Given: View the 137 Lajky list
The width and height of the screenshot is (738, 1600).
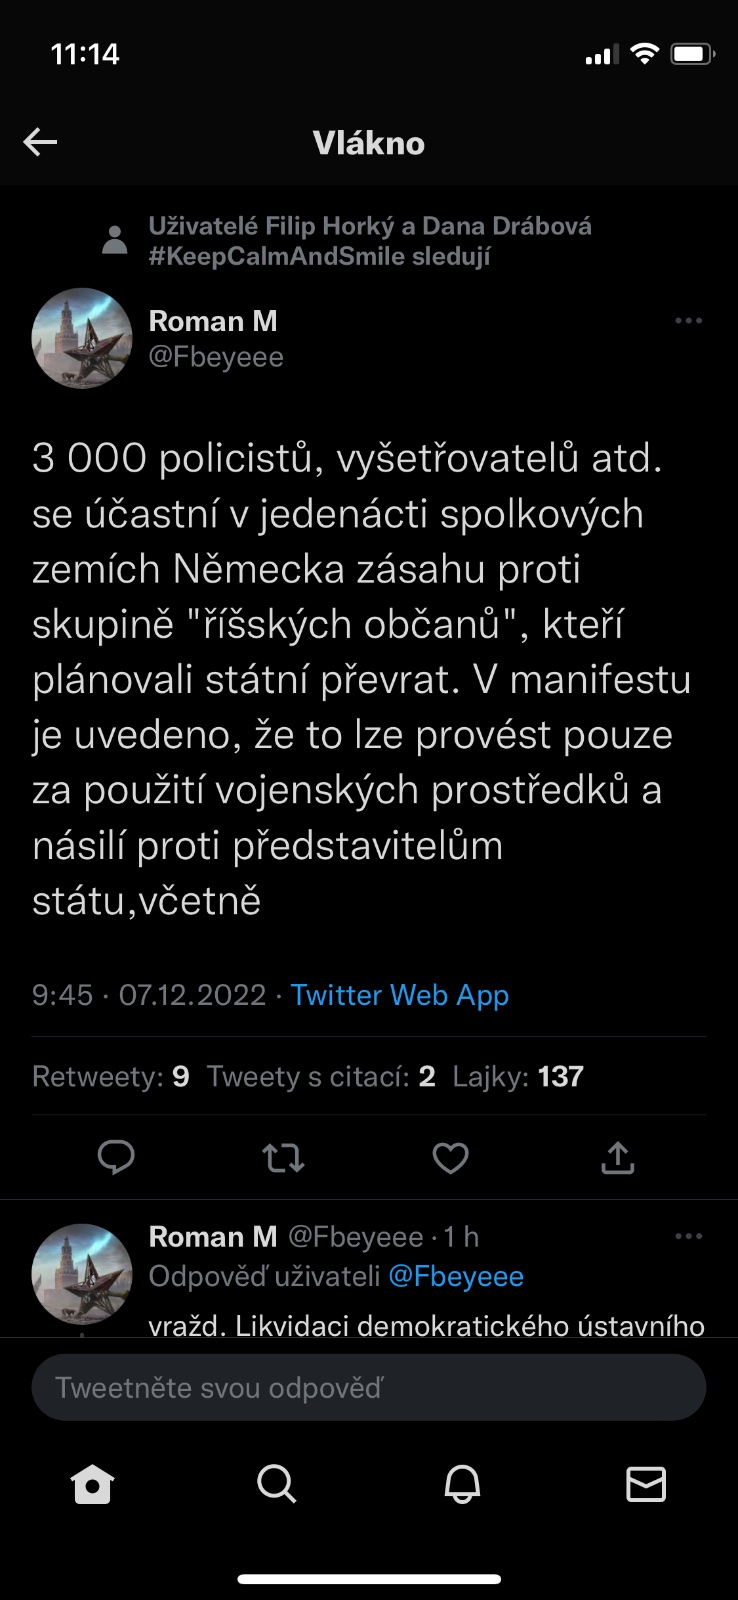Looking at the screenshot, I should coord(518,1076).
